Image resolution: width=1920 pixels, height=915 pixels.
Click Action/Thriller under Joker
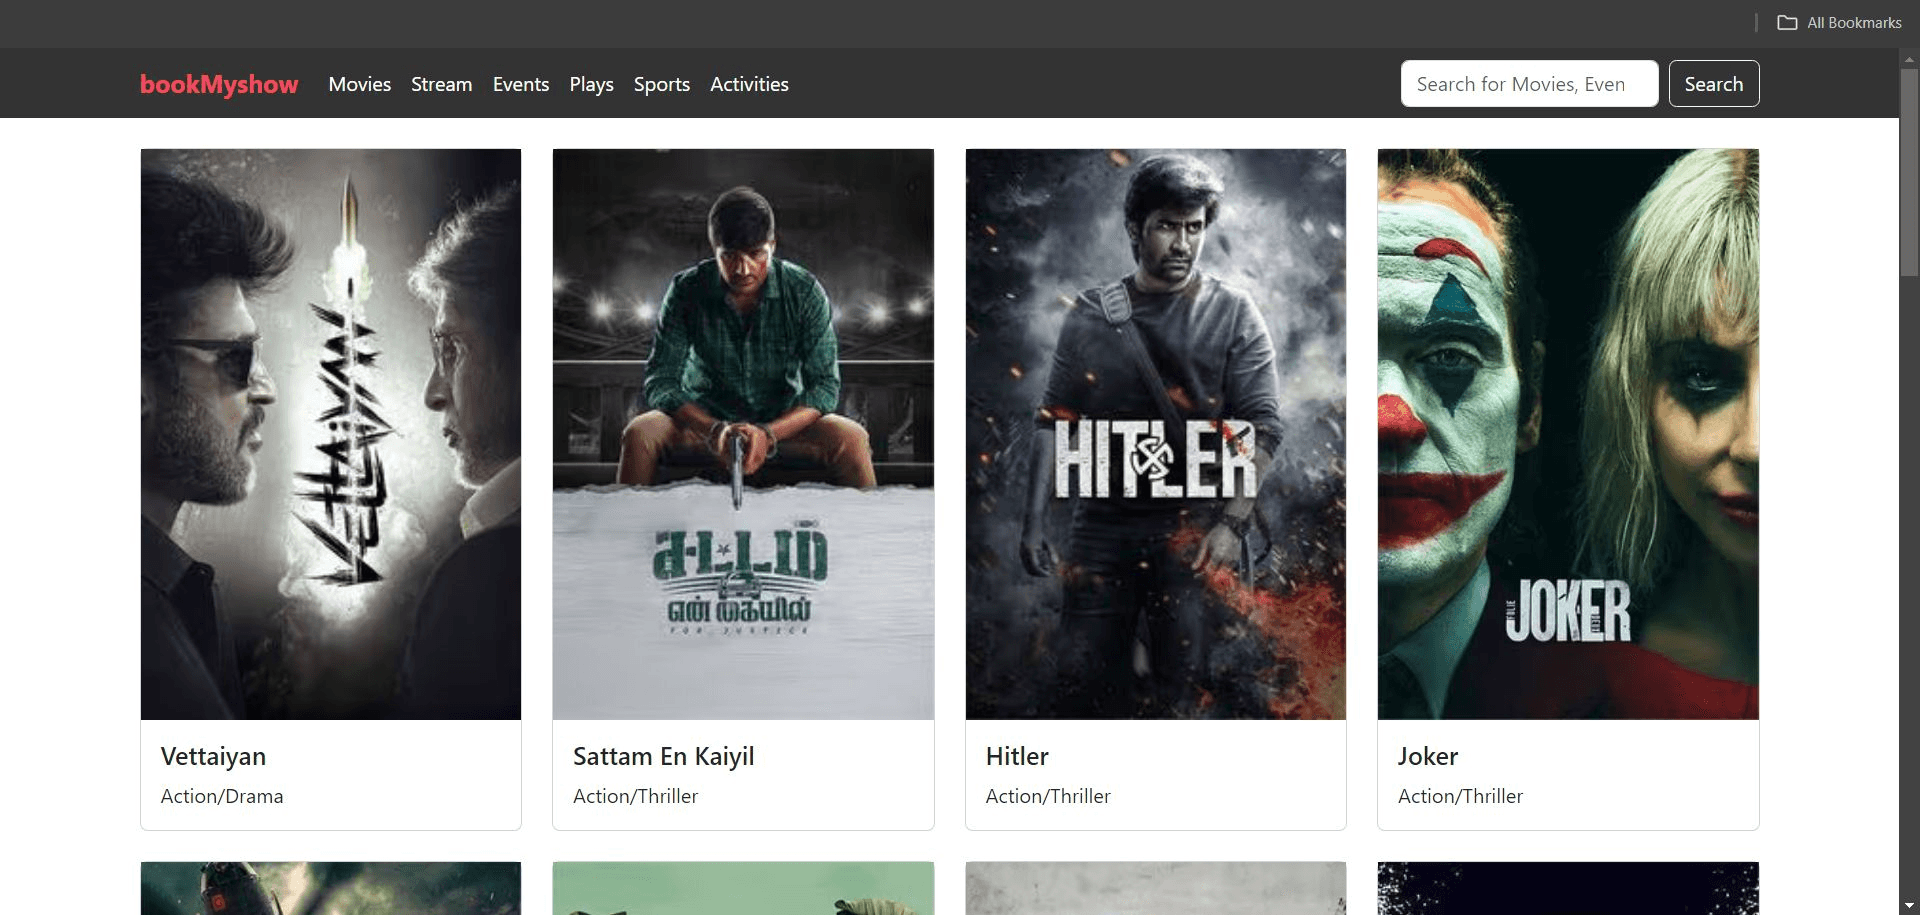coord(1460,796)
